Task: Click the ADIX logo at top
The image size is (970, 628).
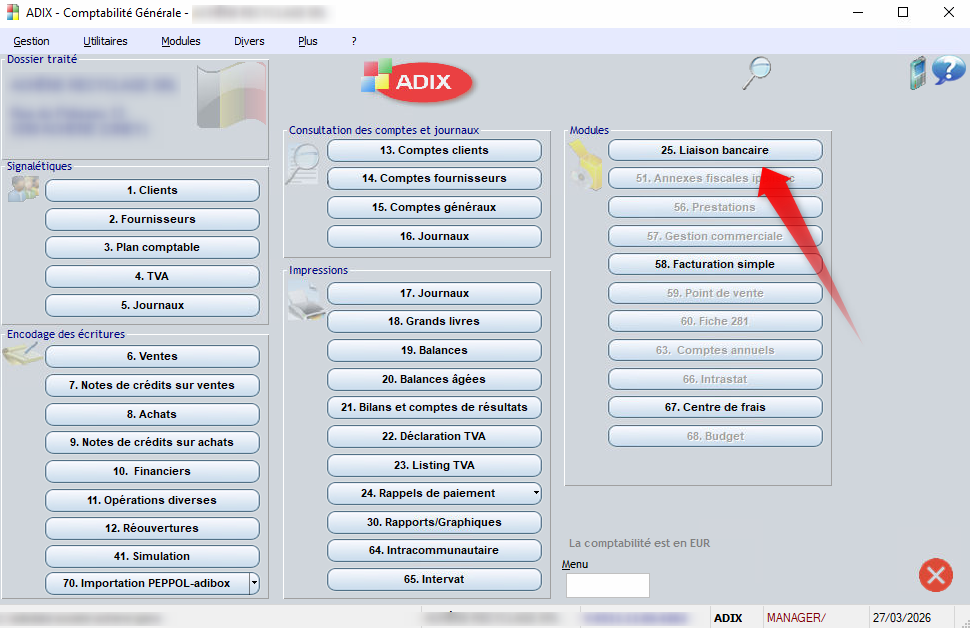Action: [418, 81]
